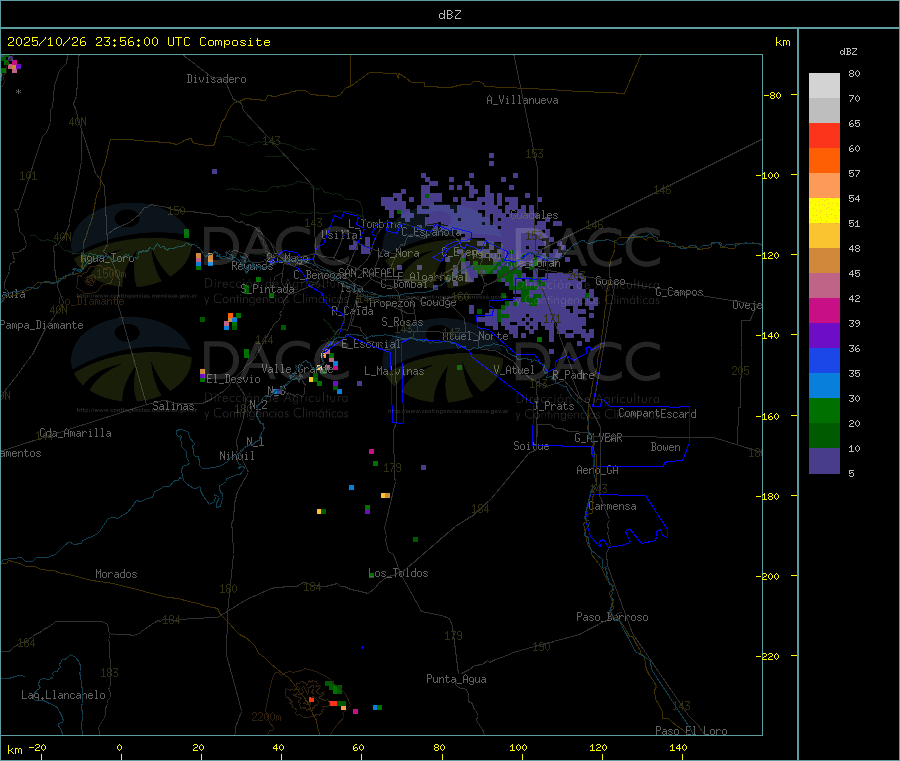Click the 140 km horizontal axis tick

tap(678, 748)
